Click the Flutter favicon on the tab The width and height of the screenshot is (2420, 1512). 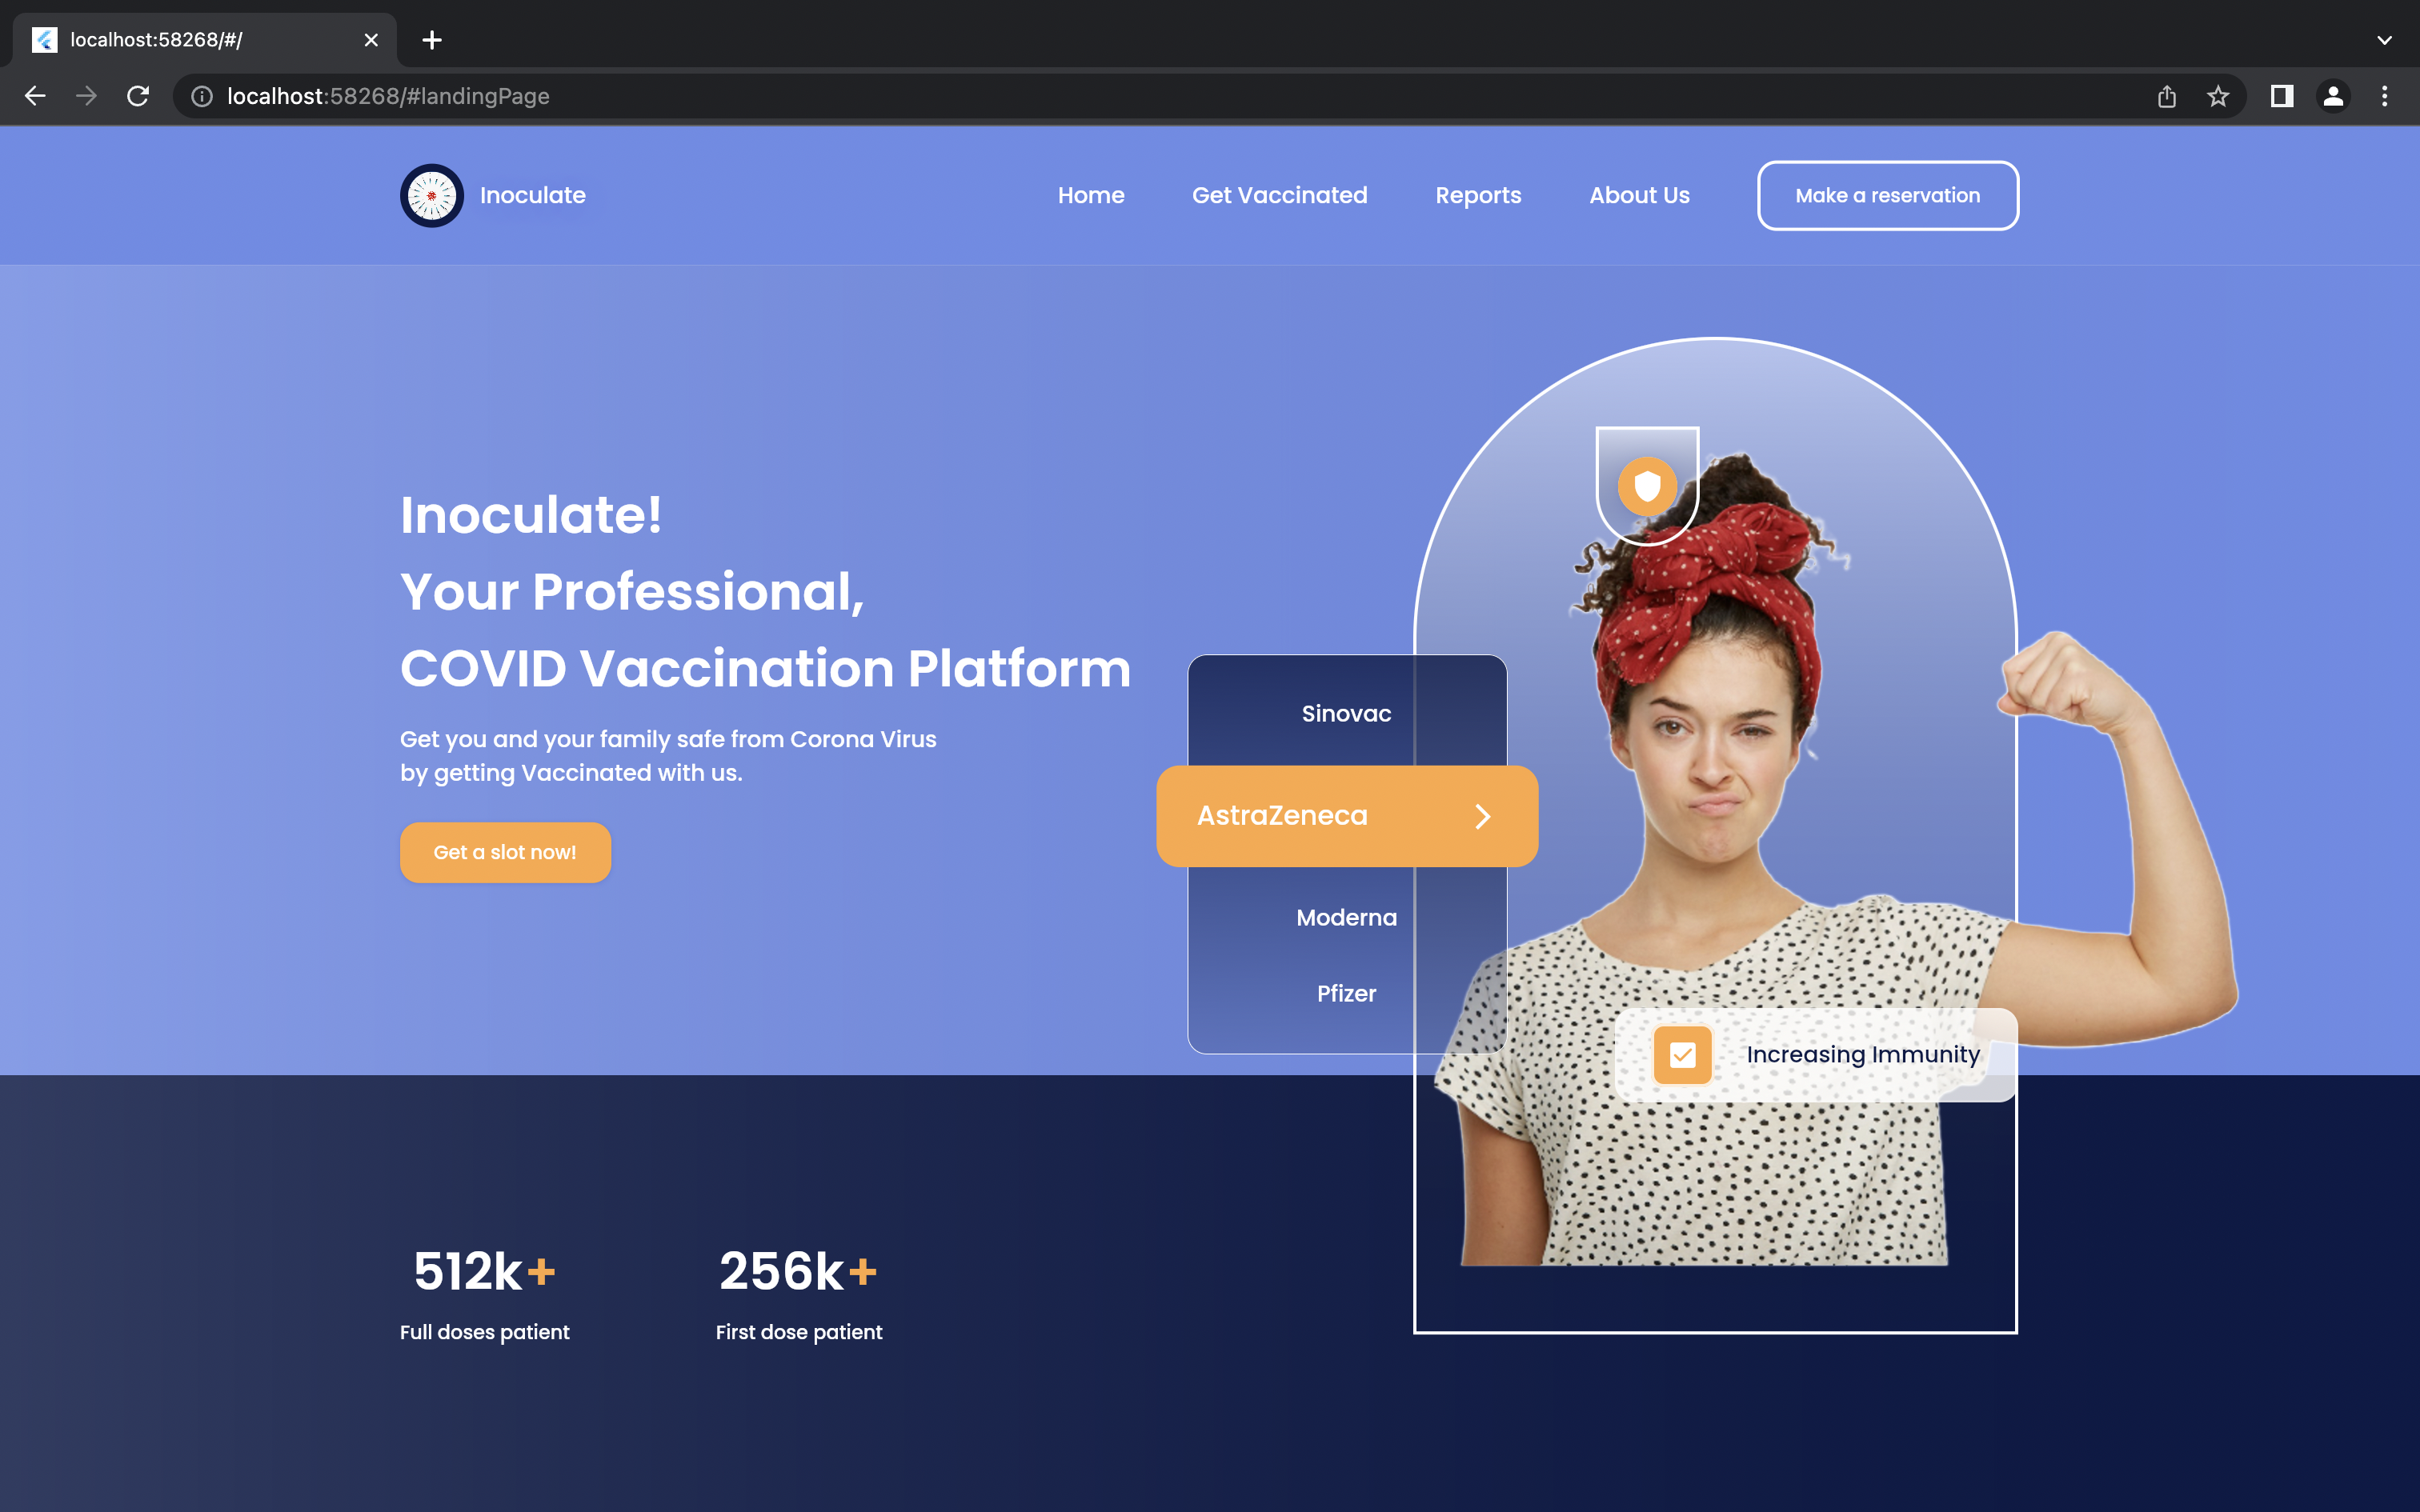tap(44, 40)
